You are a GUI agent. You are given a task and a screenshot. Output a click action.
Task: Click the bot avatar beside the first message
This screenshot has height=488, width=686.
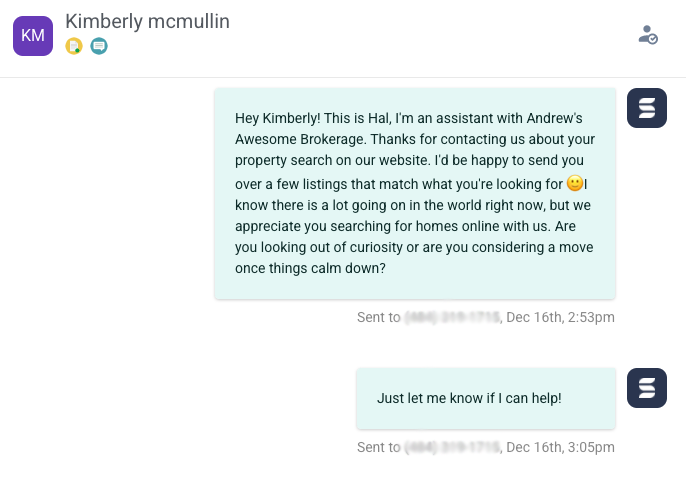pyautogui.click(x=647, y=108)
